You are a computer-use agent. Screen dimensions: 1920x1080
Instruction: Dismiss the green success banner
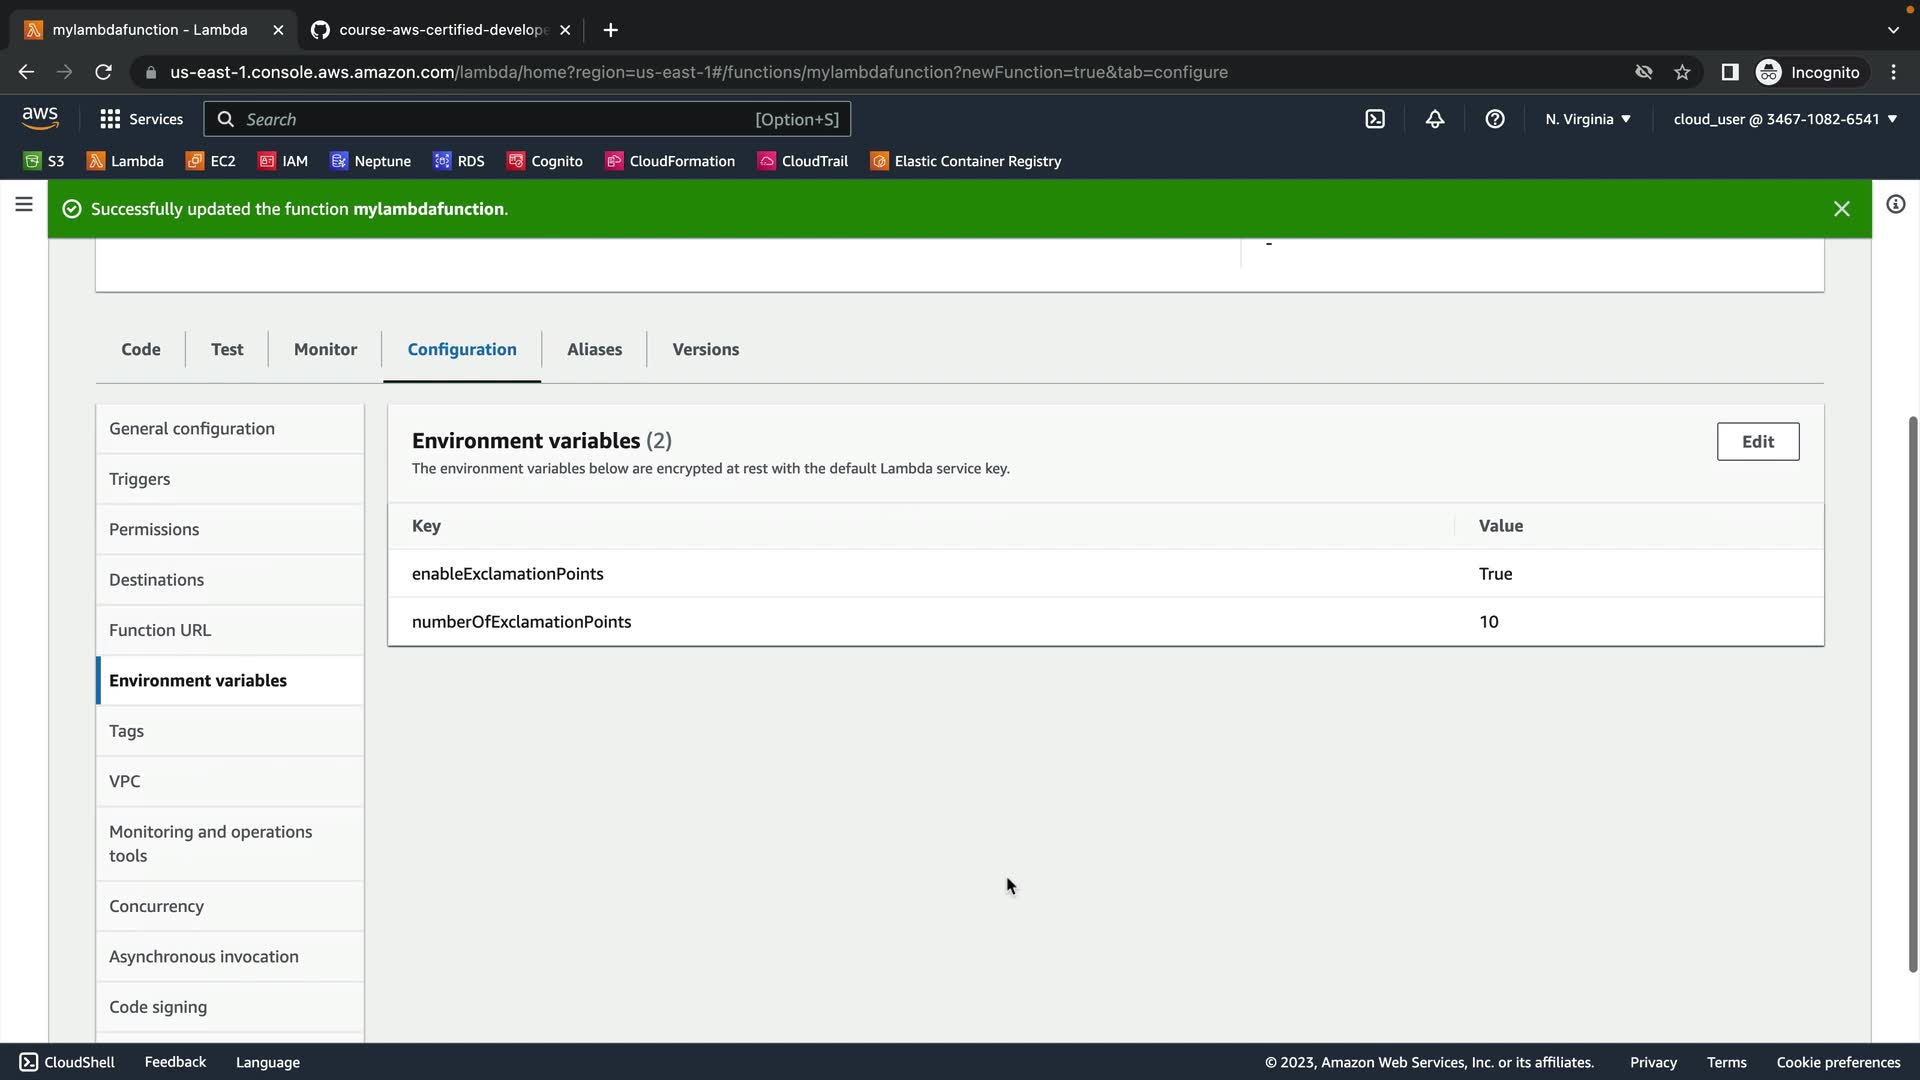[x=1841, y=209]
